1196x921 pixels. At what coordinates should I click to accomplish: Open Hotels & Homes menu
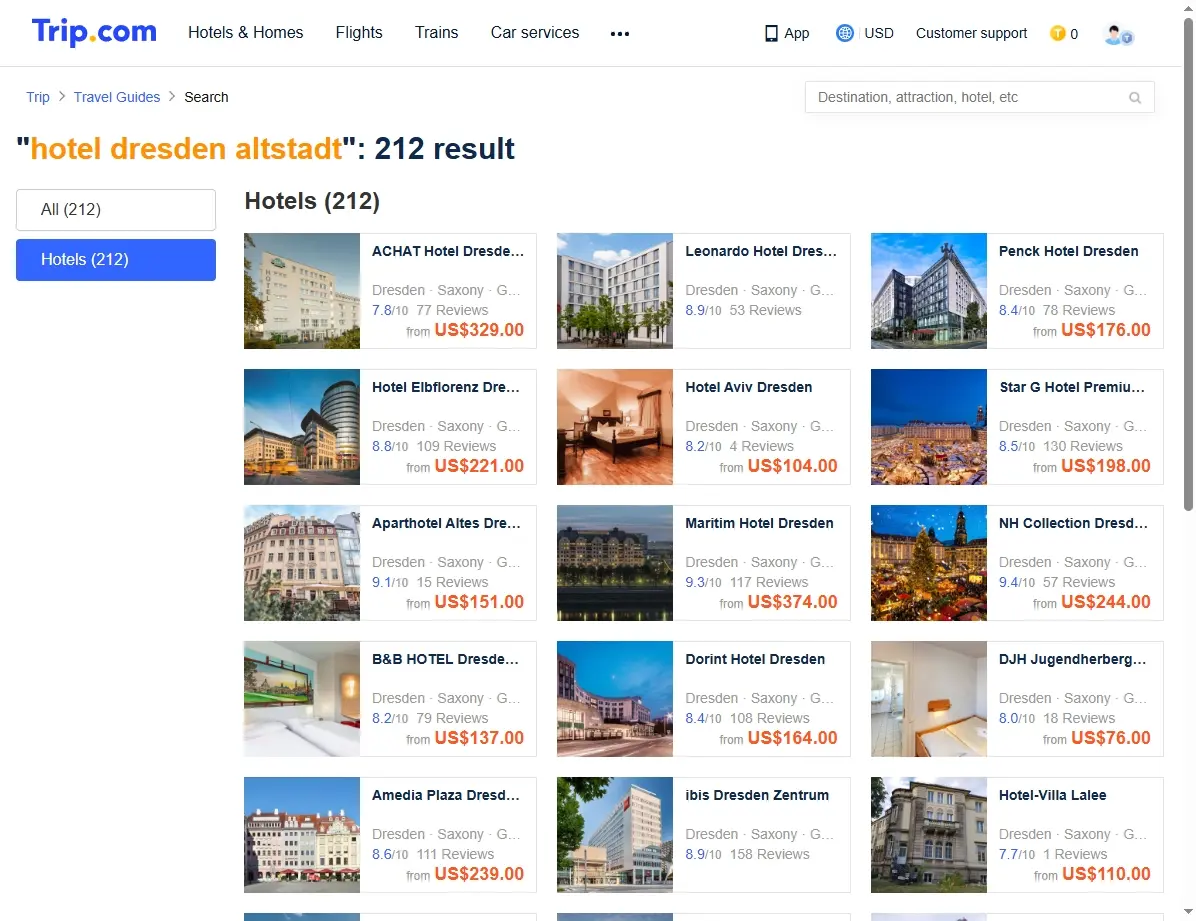click(246, 33)
